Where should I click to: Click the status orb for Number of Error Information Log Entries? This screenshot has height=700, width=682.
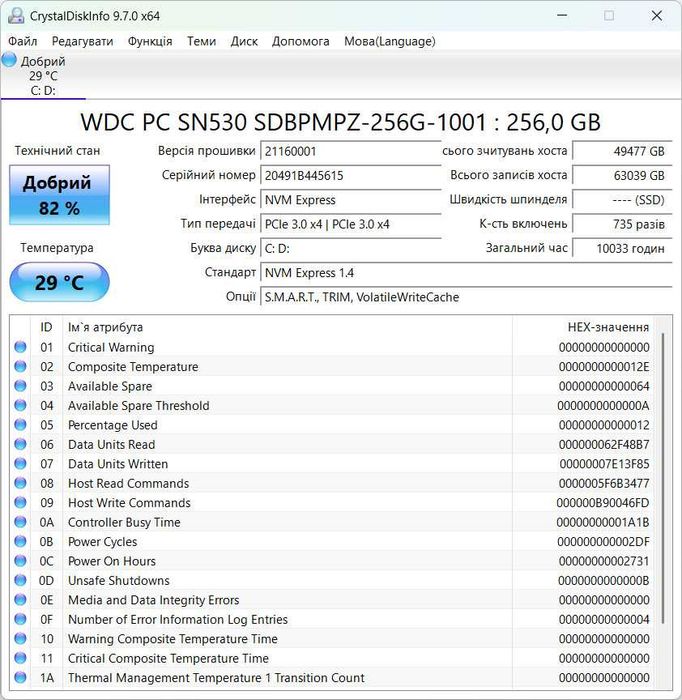(20, 619)
